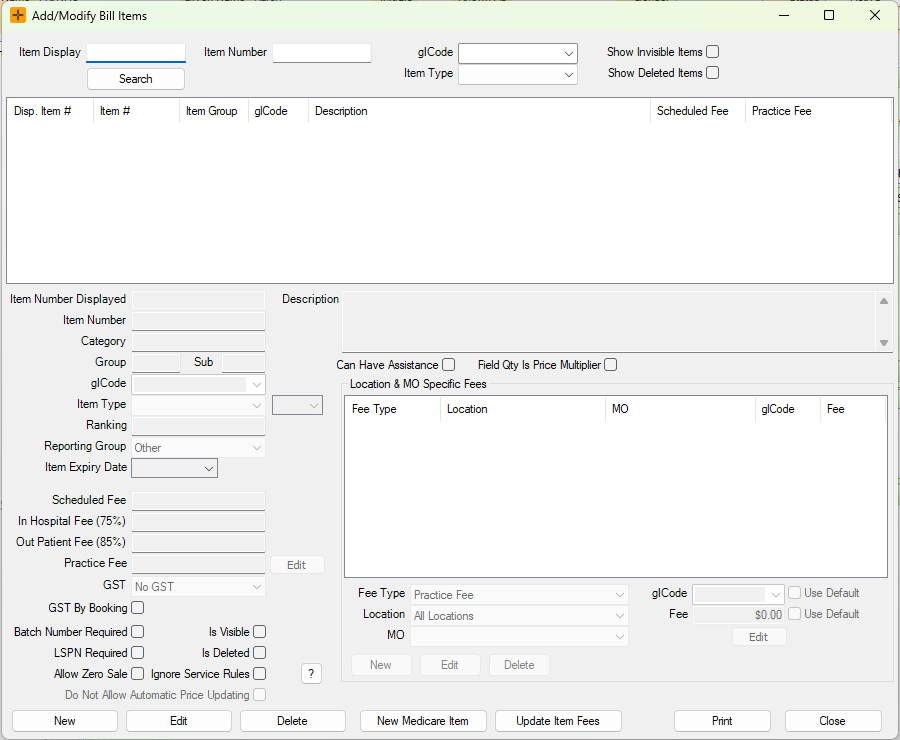Sort by the Scheduled Fee column header
The width and height of the screenshot is (900, 740).
(x=693, y=111)
